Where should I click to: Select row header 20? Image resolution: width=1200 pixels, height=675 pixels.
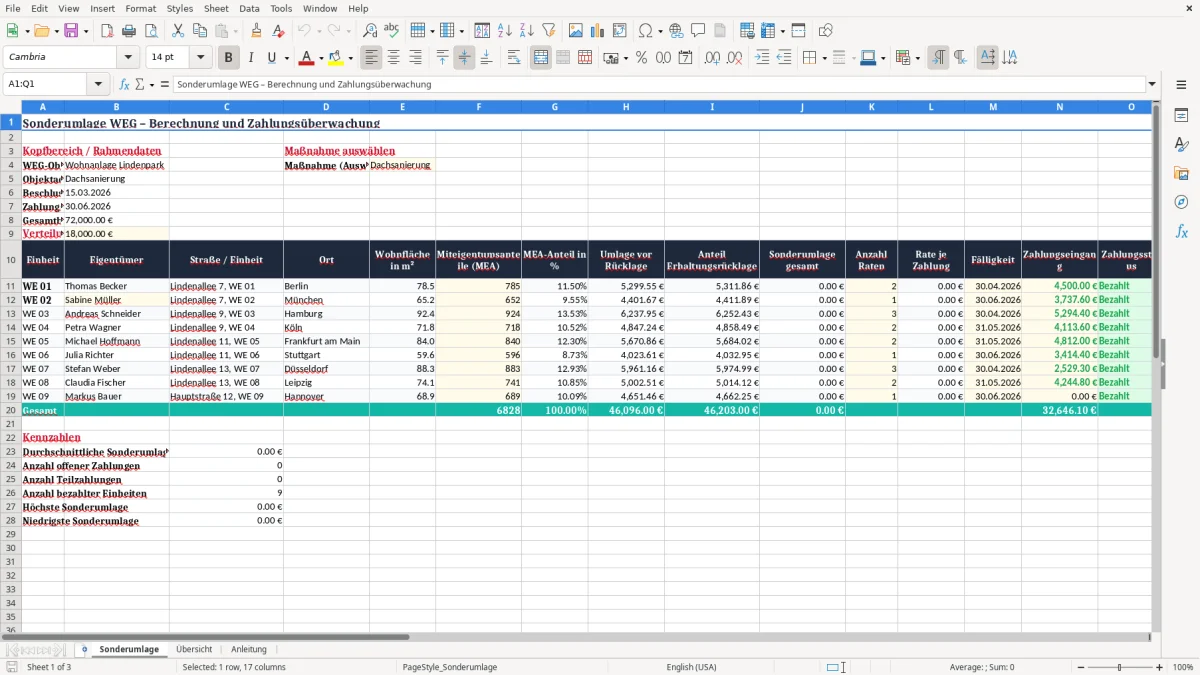10,410
